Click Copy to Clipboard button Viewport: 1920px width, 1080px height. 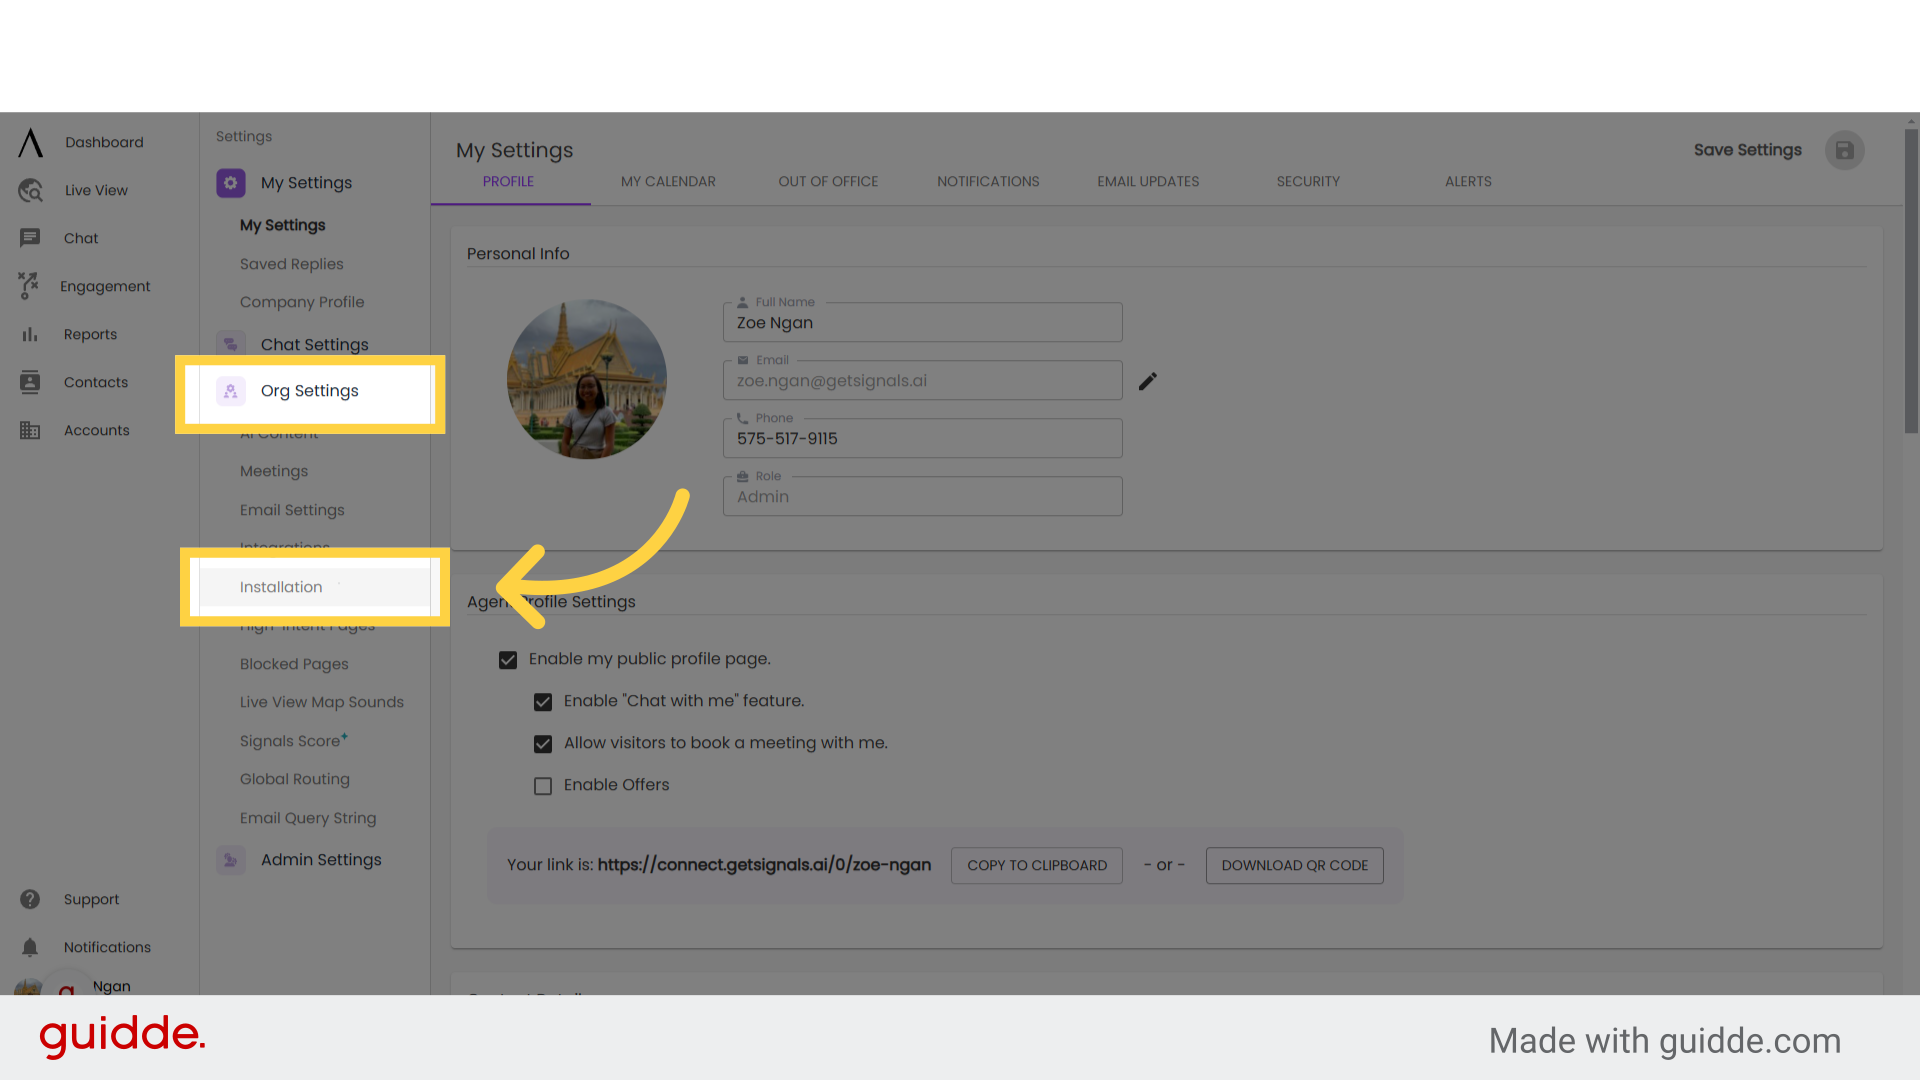coord(1037,865)
